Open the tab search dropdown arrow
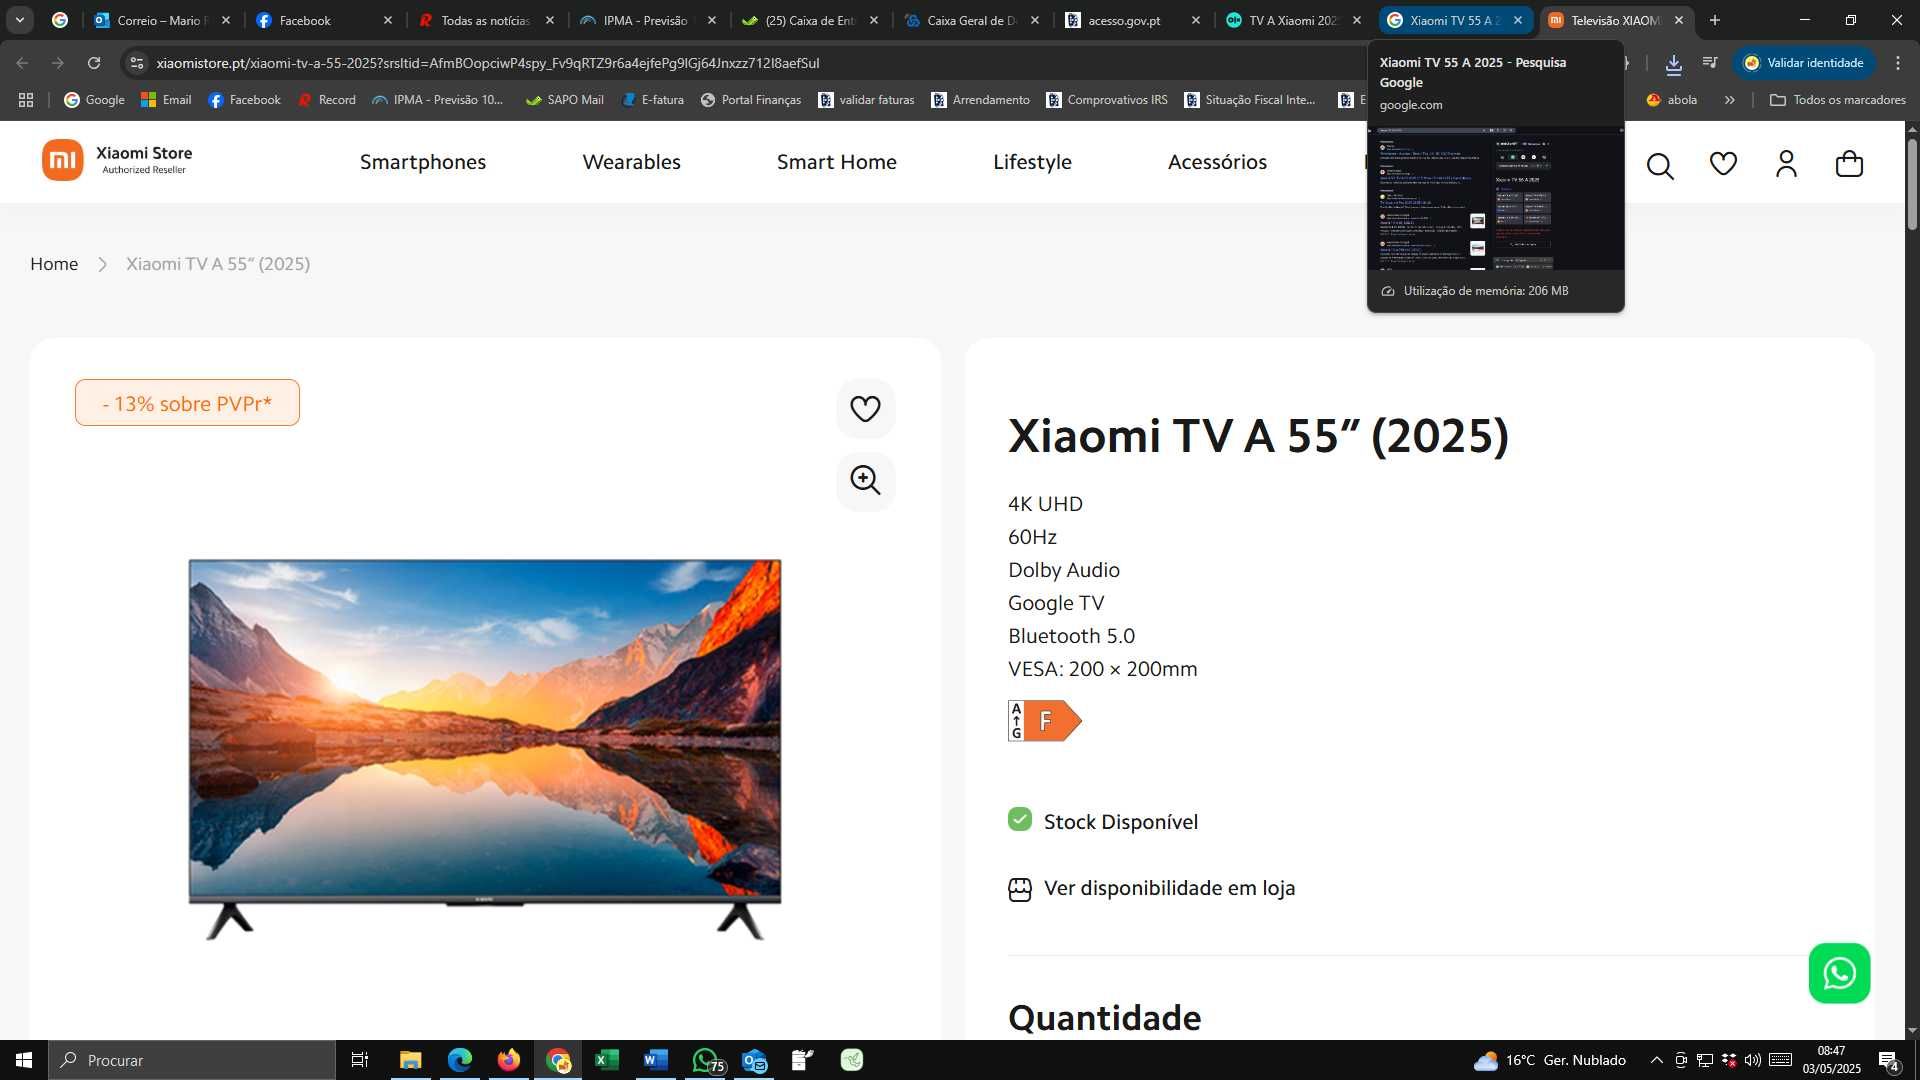This screenshot has width=1920, height=1080. pos(19,20)
